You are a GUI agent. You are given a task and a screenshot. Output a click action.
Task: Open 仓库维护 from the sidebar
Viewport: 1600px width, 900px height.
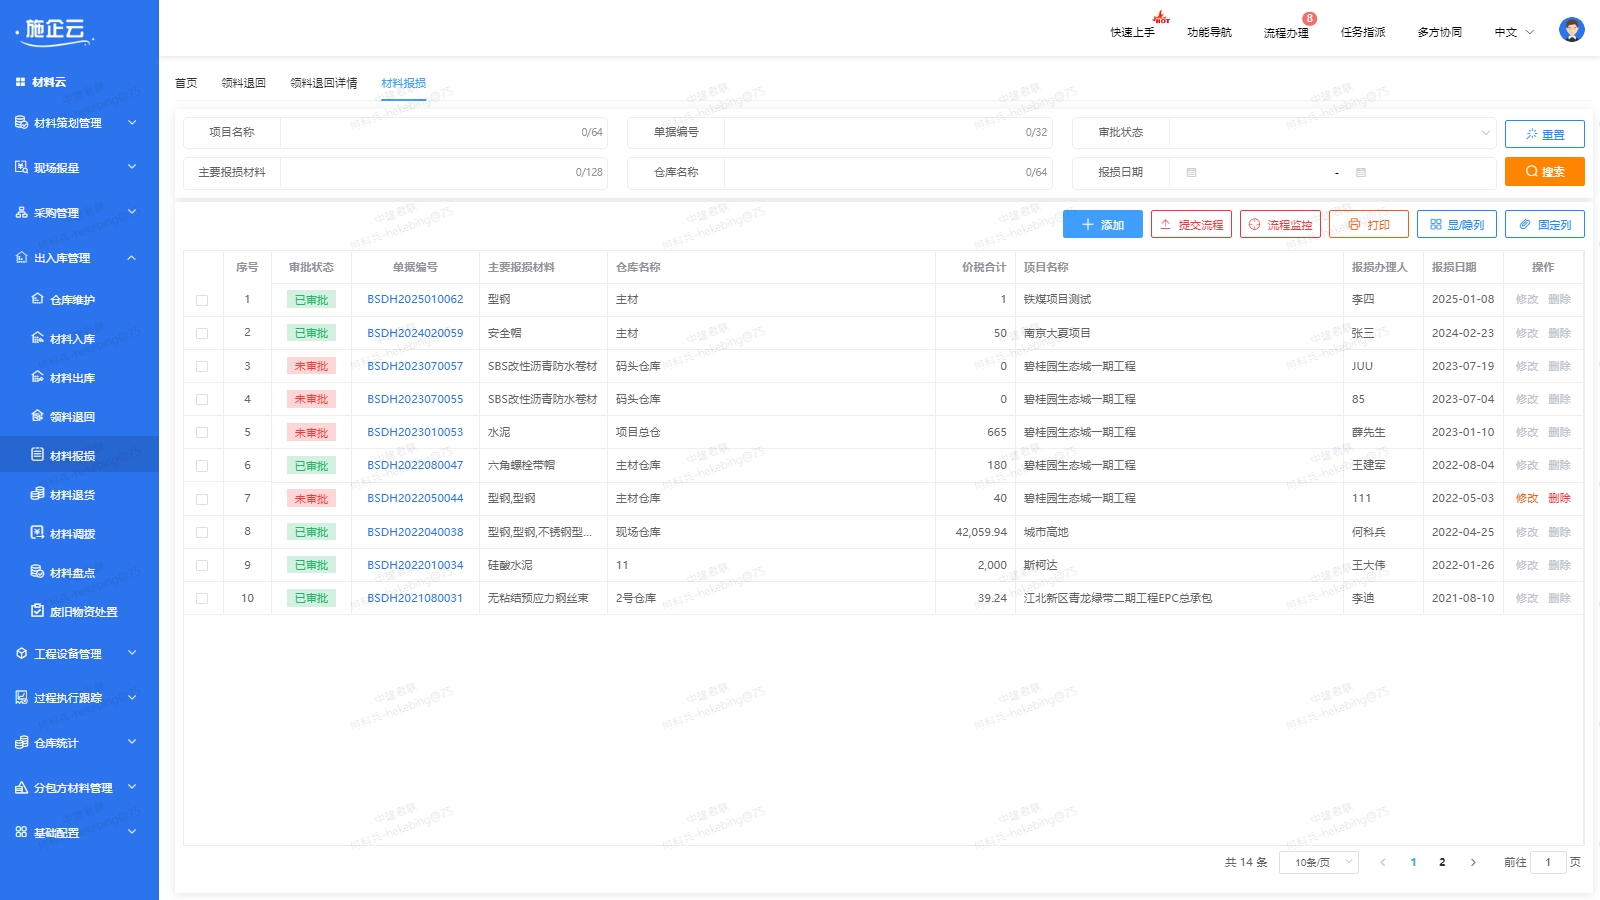[72, 300]
